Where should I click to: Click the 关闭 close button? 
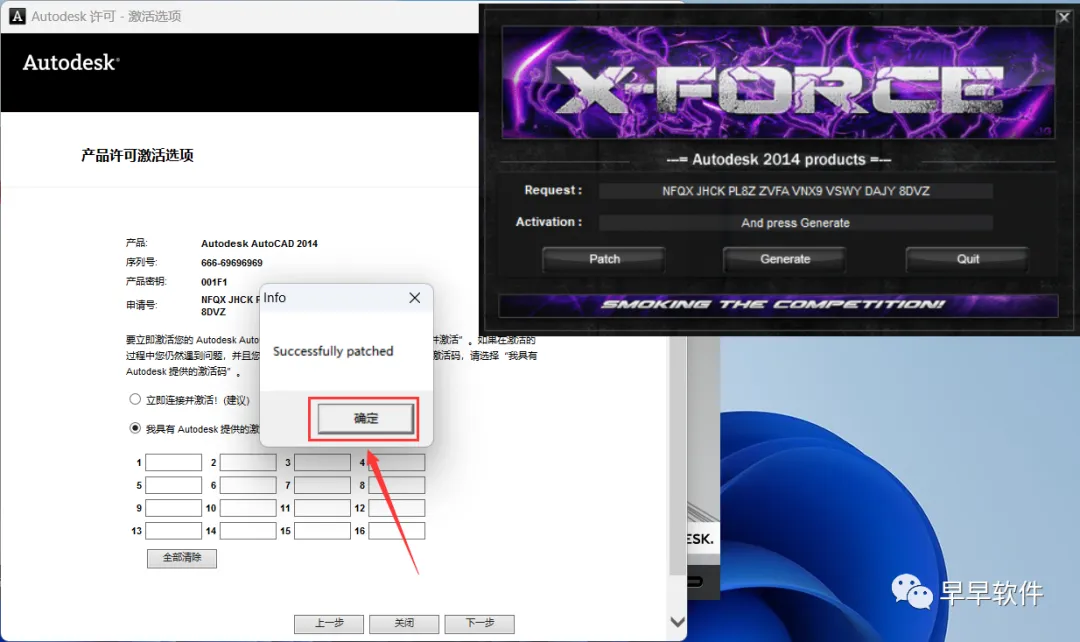[x=404, y=623]
